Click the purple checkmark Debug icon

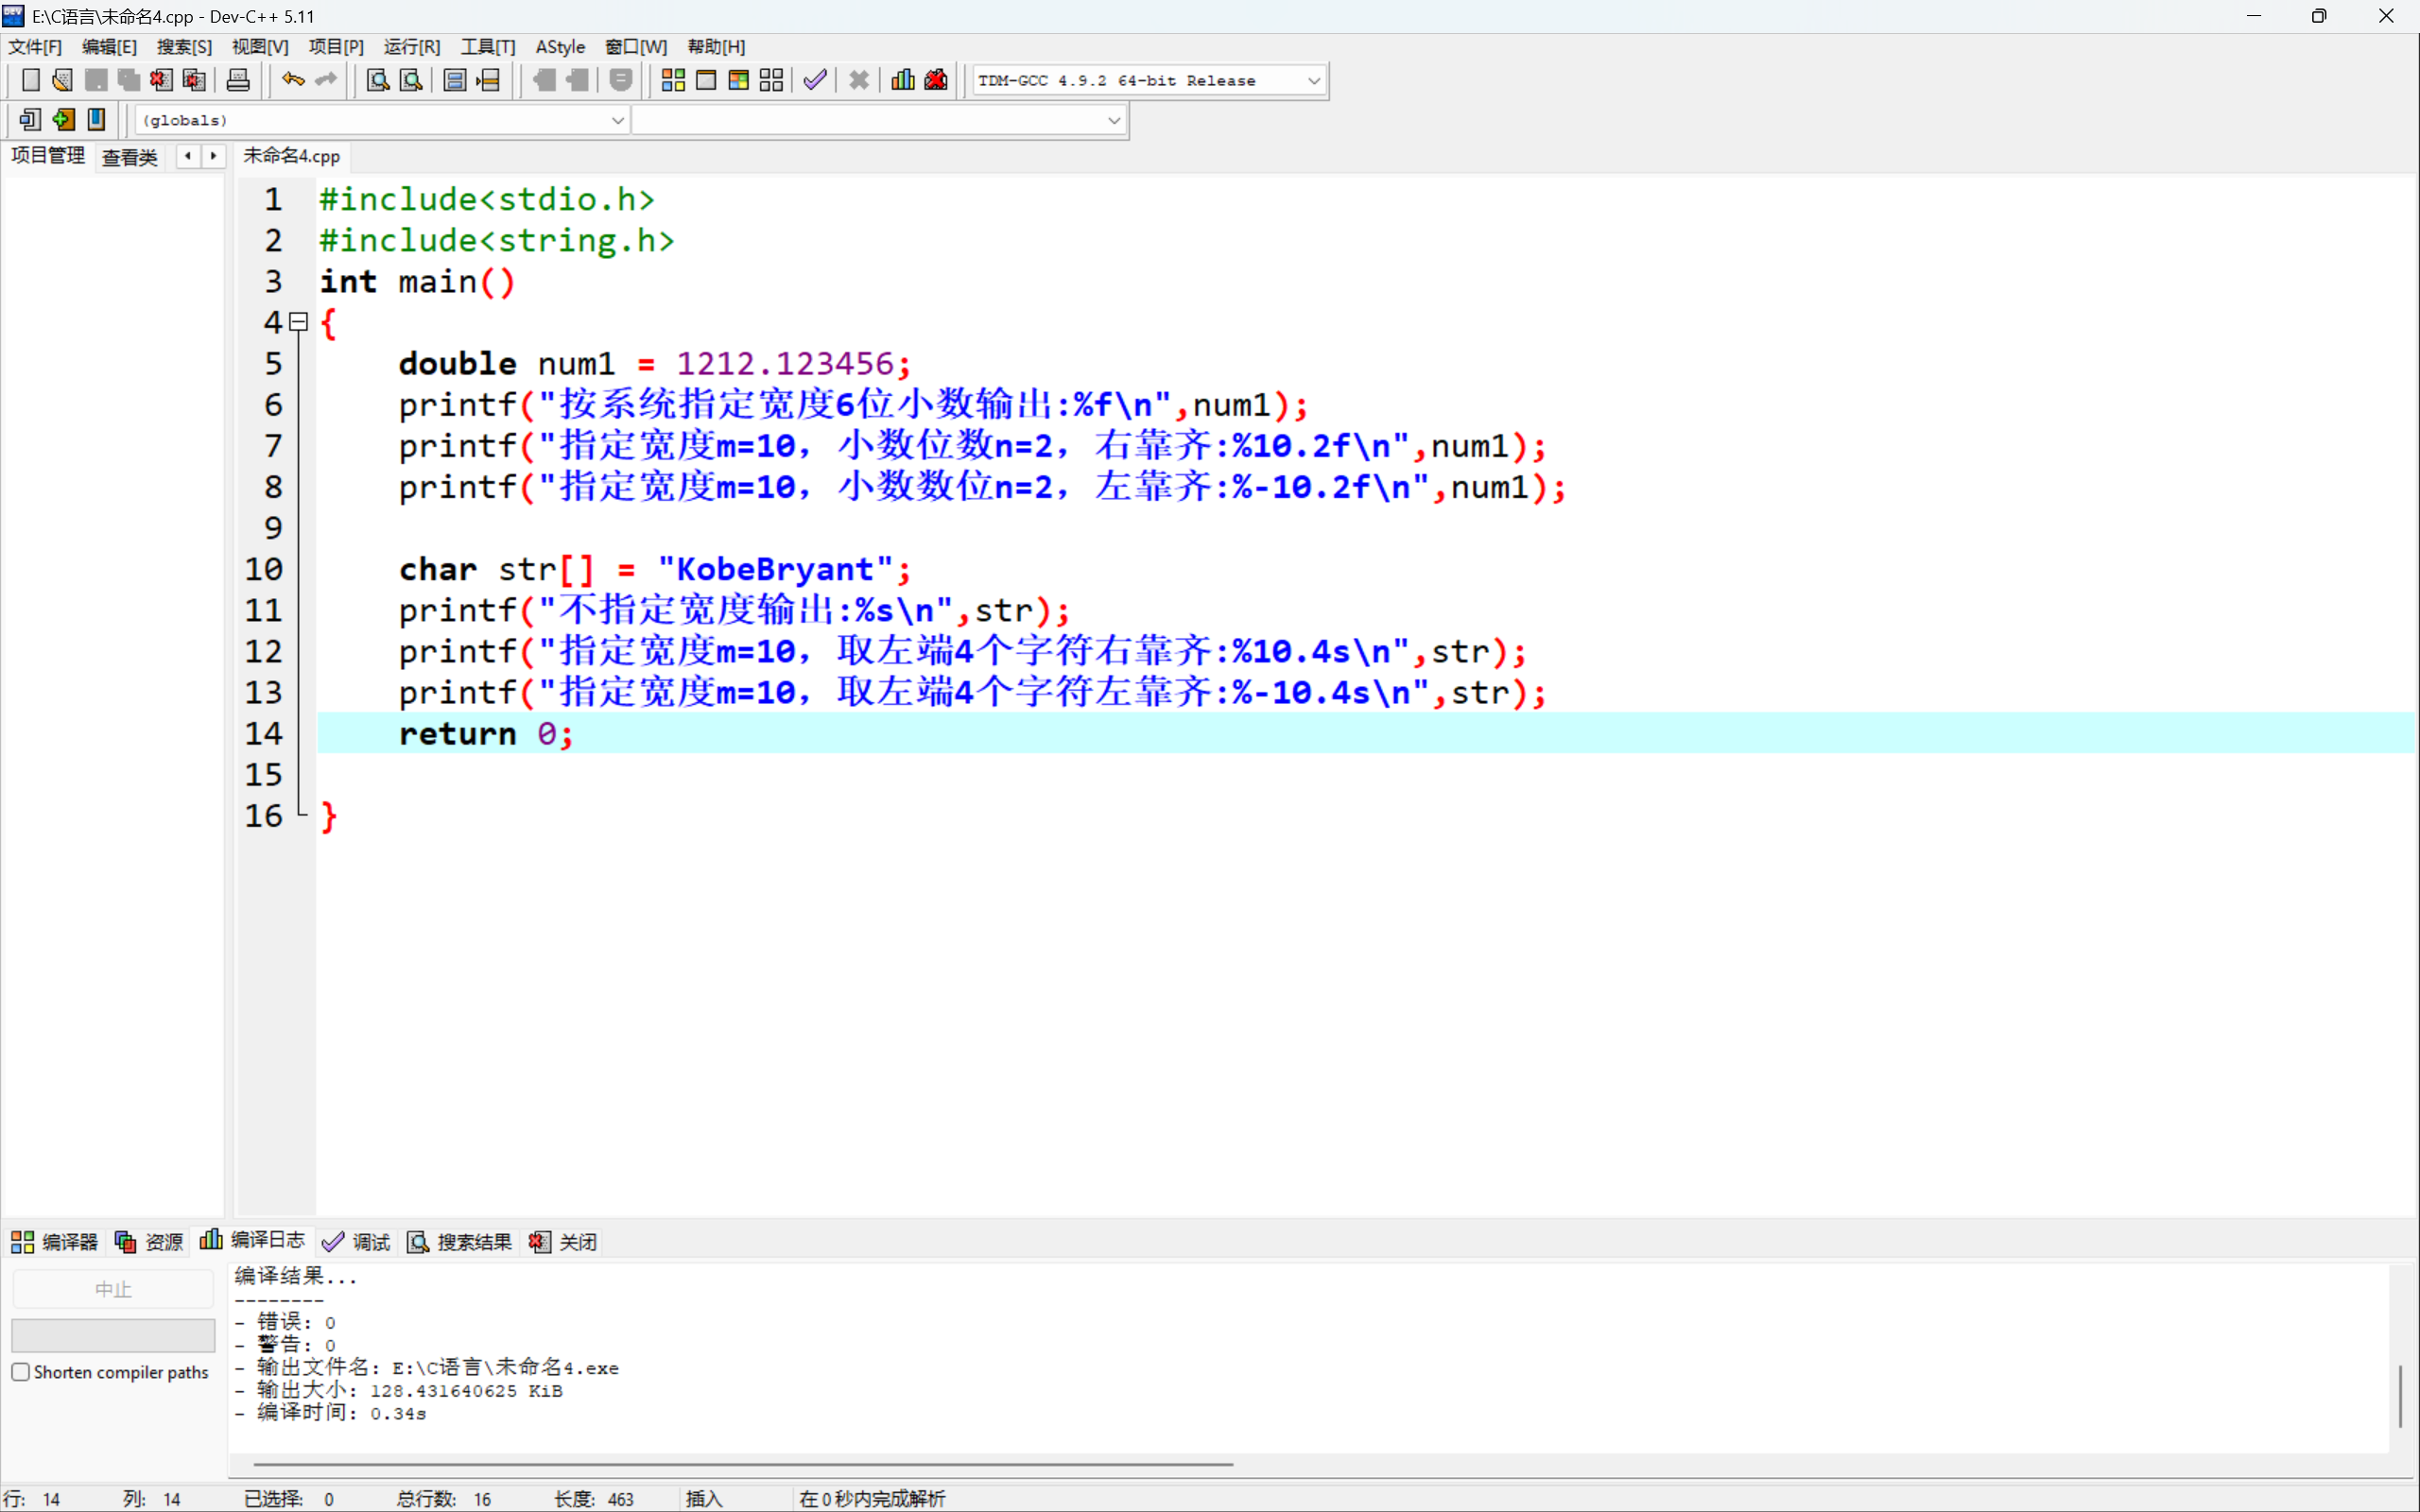(815, 80)
